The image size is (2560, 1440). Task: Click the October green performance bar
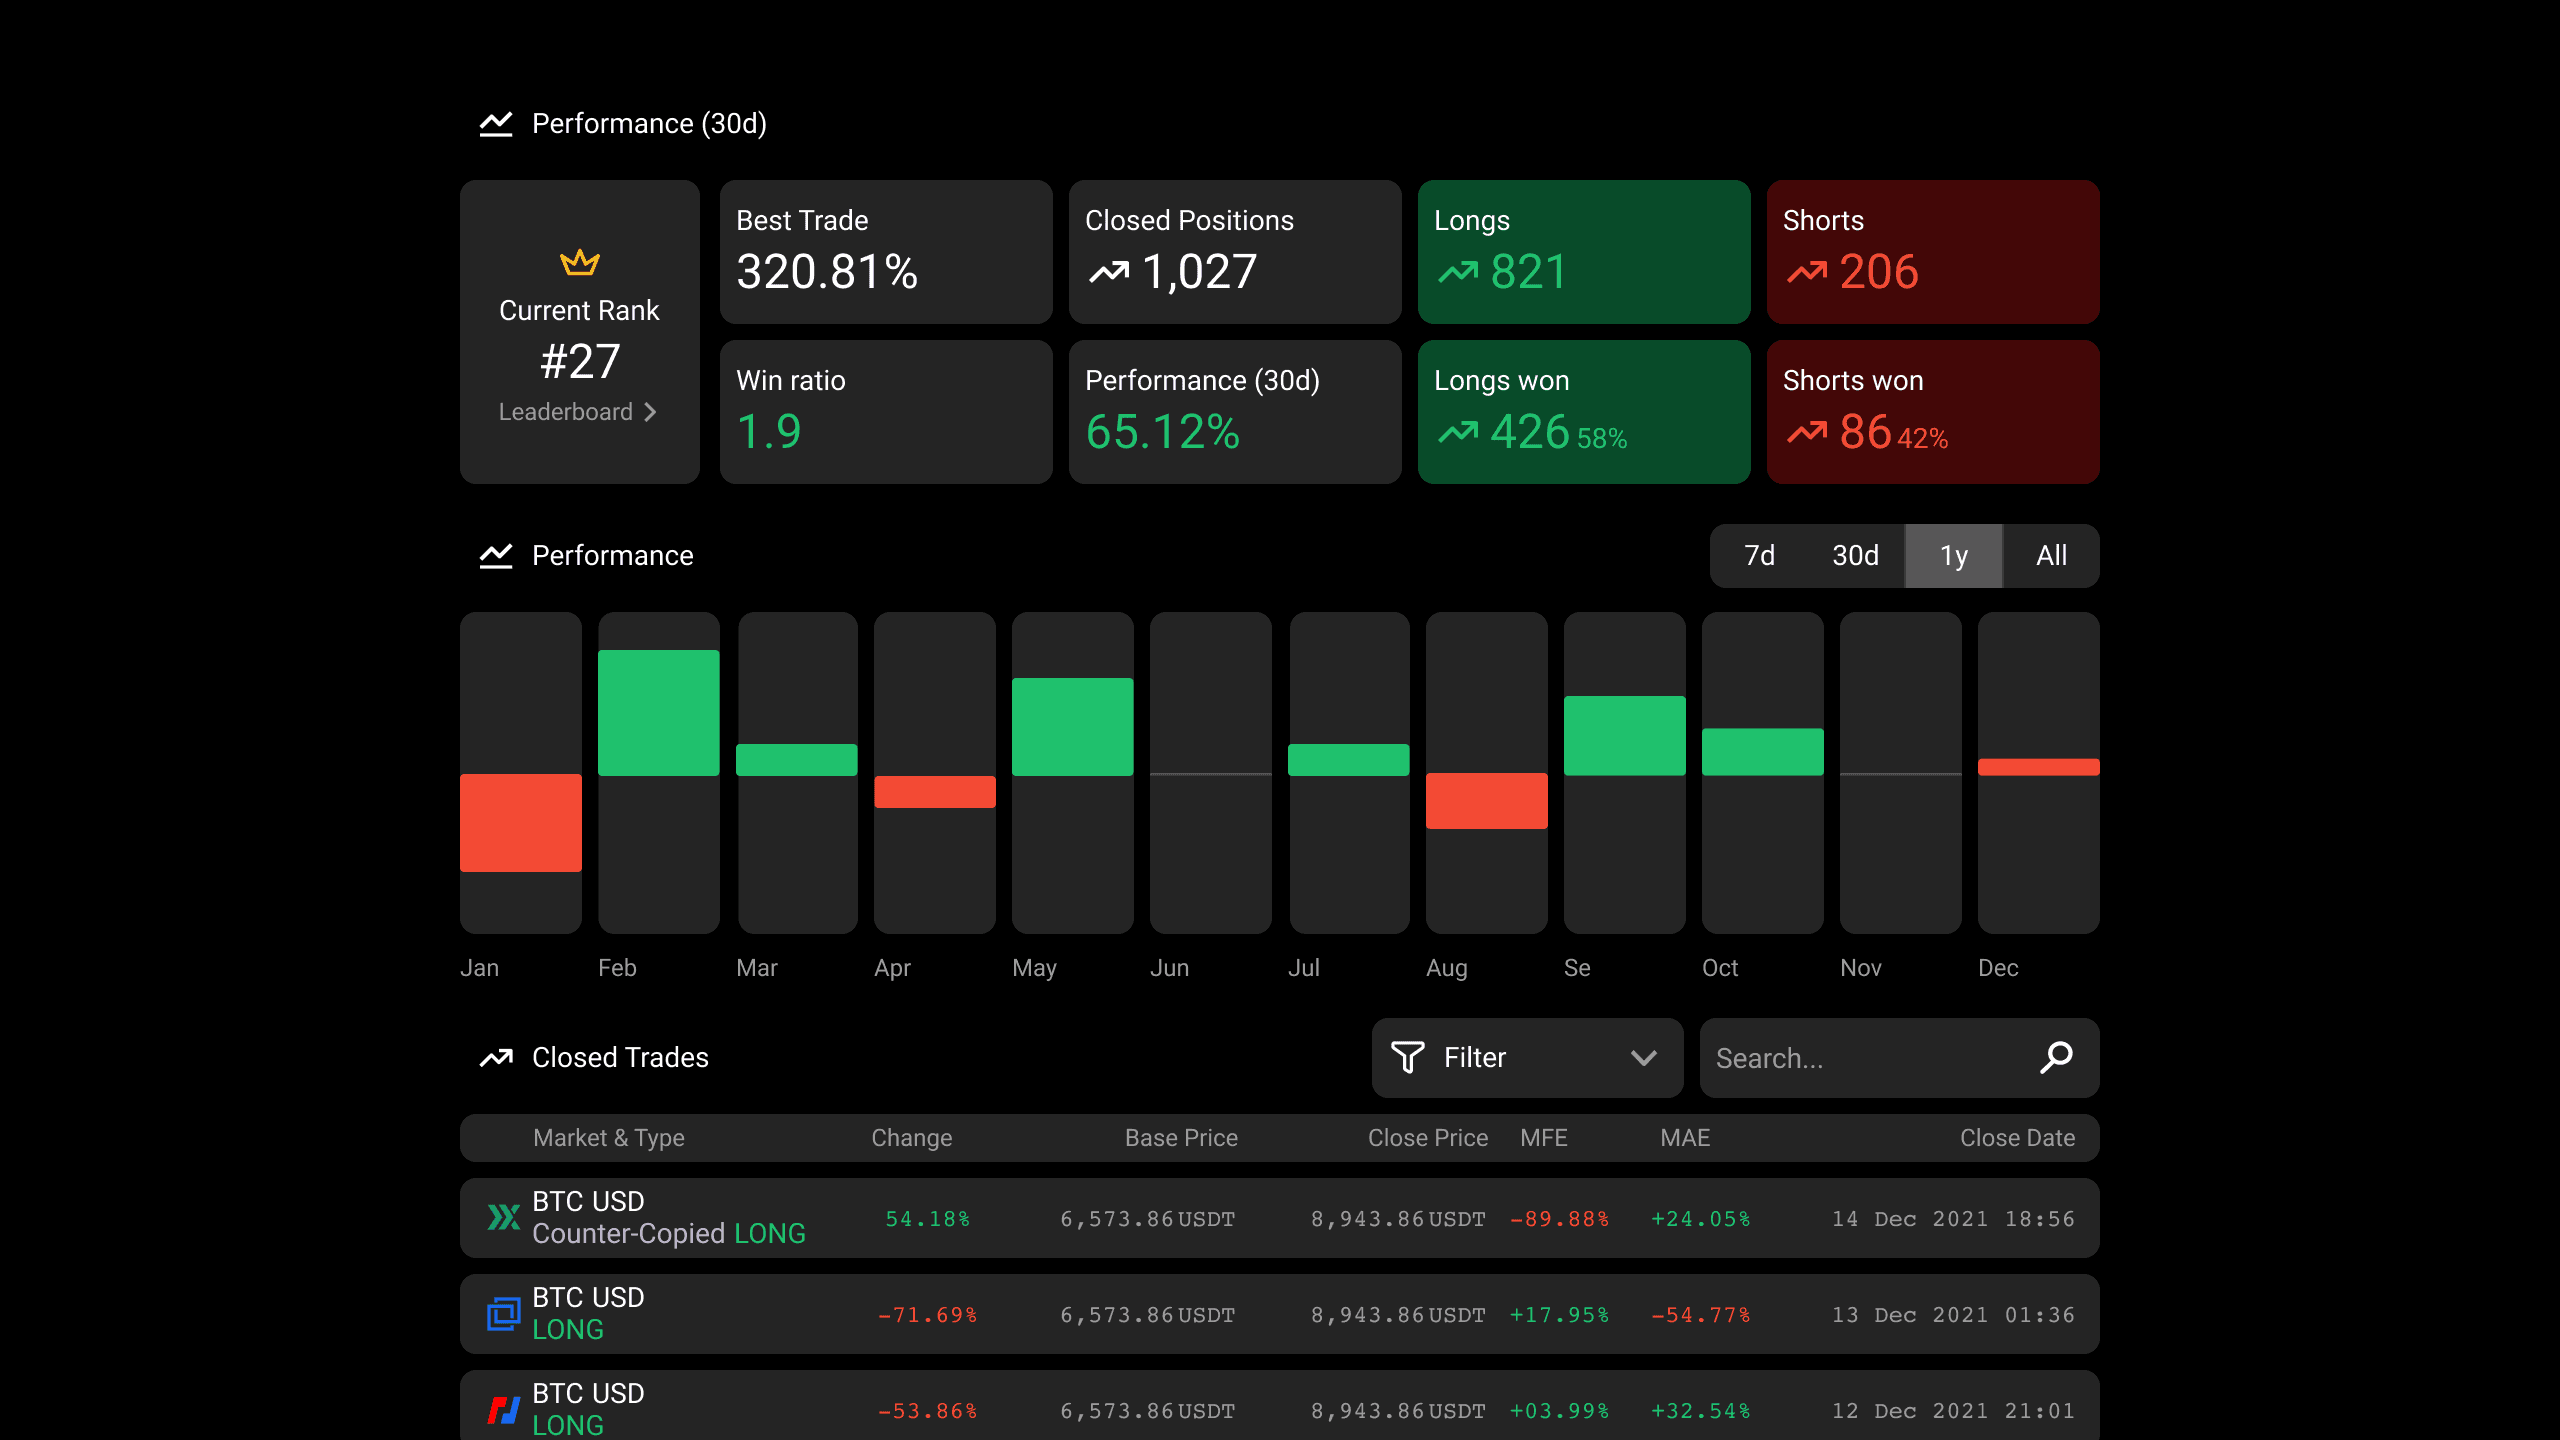pyautogui.click(x=1763, y=752)
